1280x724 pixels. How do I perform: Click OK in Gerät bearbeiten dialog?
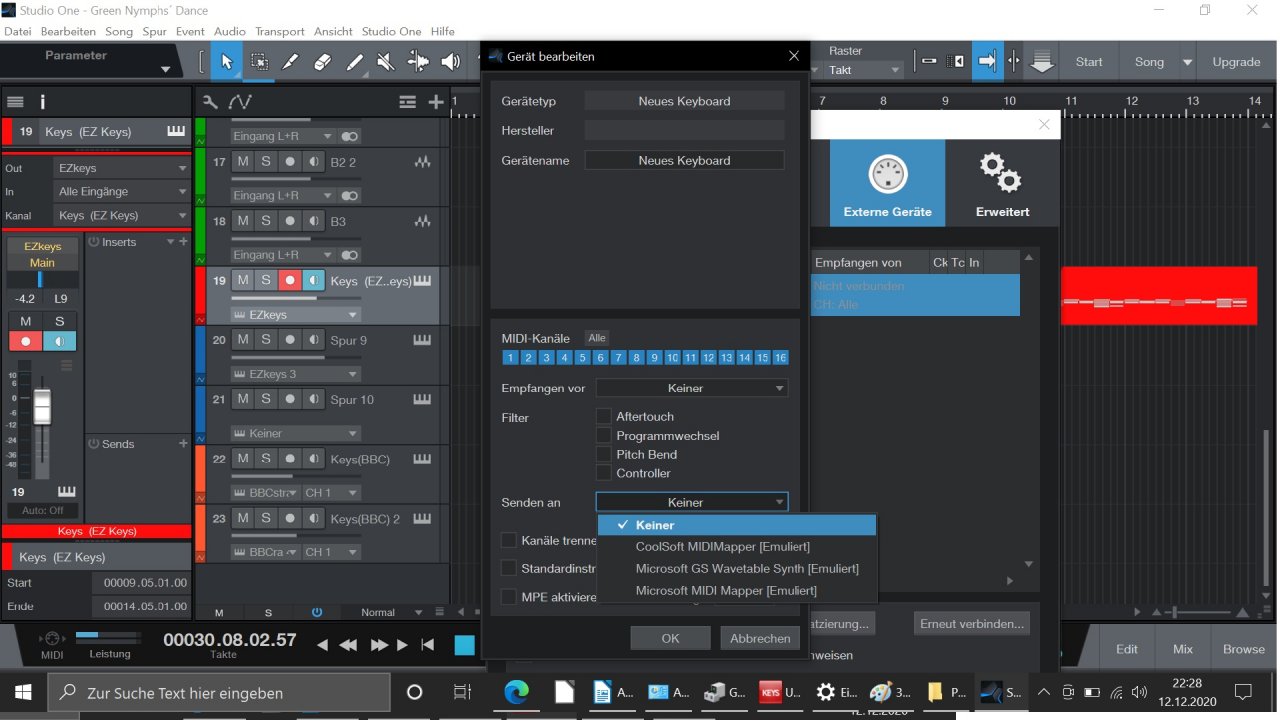coord(670,638)
